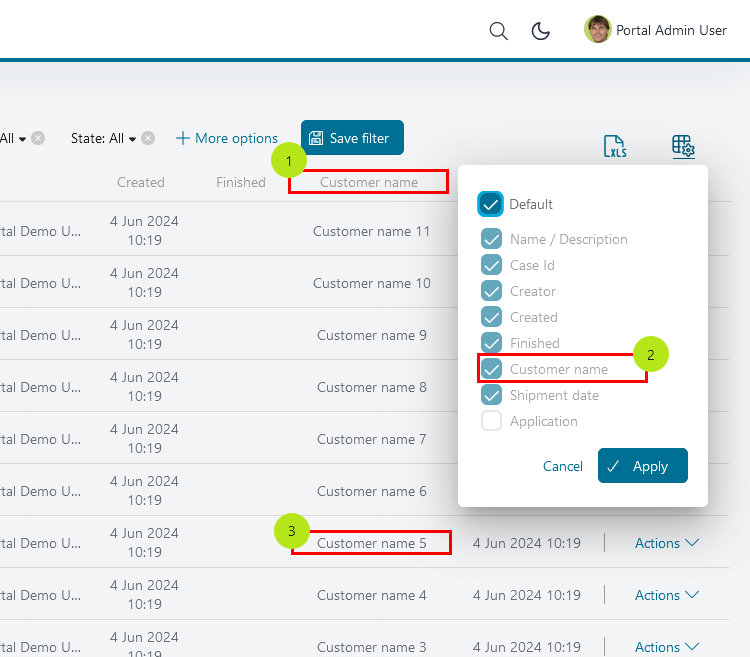Toggle the Default checkbox
Viewport: 750px width, 657px height.
[x=490, y=204]
